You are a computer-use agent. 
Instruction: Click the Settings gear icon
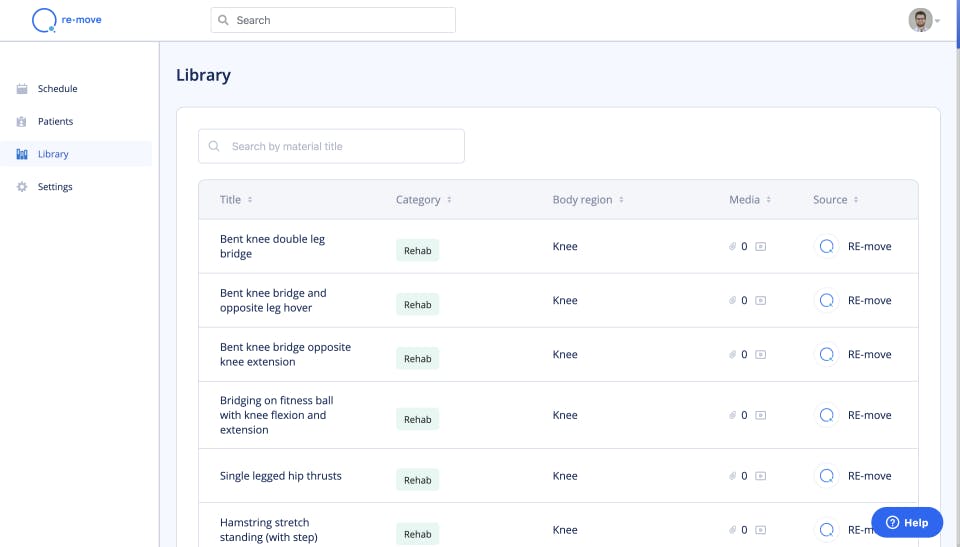click(22, 187)
